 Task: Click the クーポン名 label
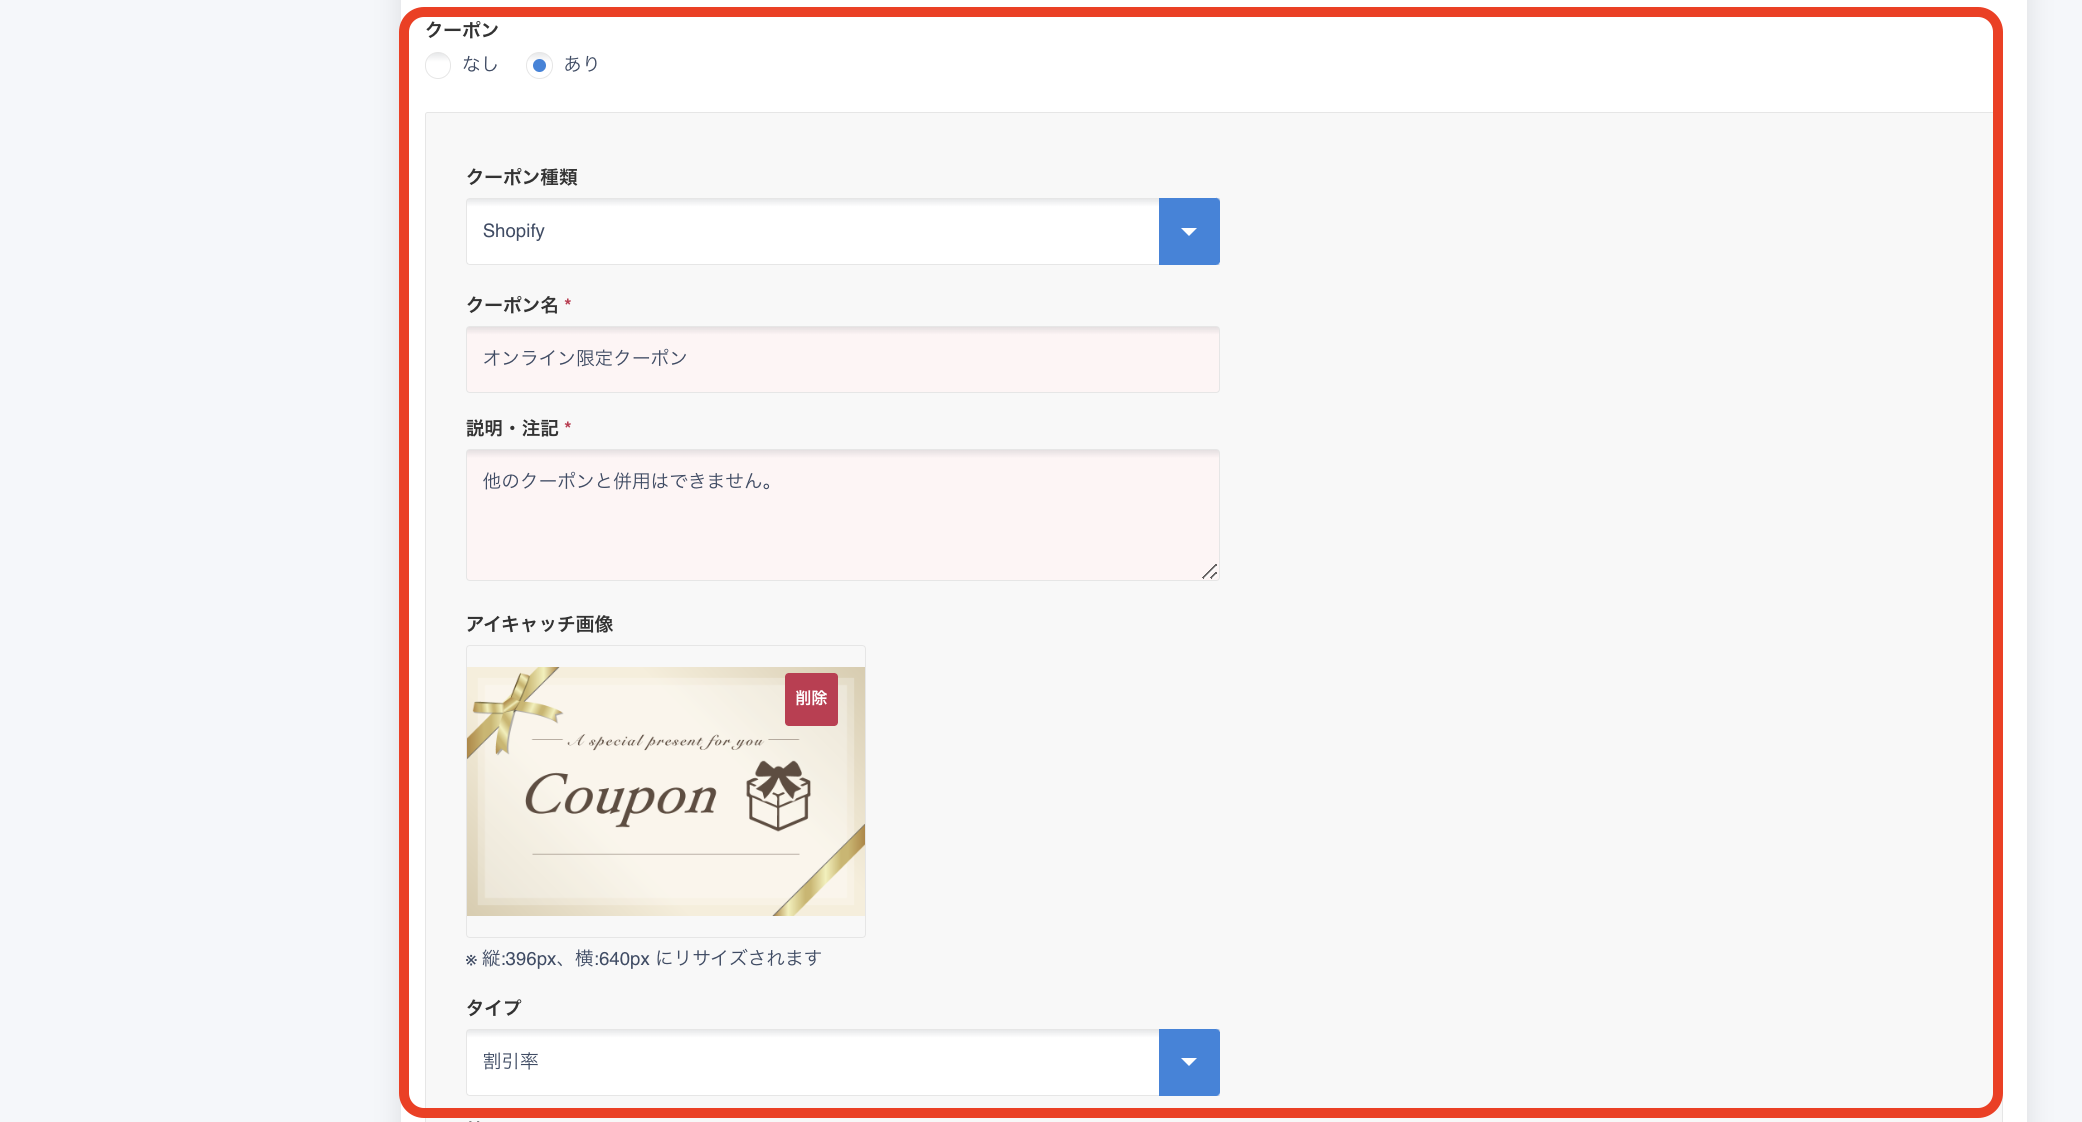(512, 305)
